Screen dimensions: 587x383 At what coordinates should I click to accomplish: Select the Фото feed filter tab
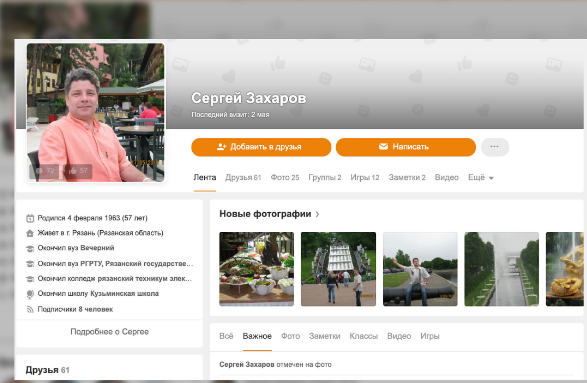(x=291, y=336)
